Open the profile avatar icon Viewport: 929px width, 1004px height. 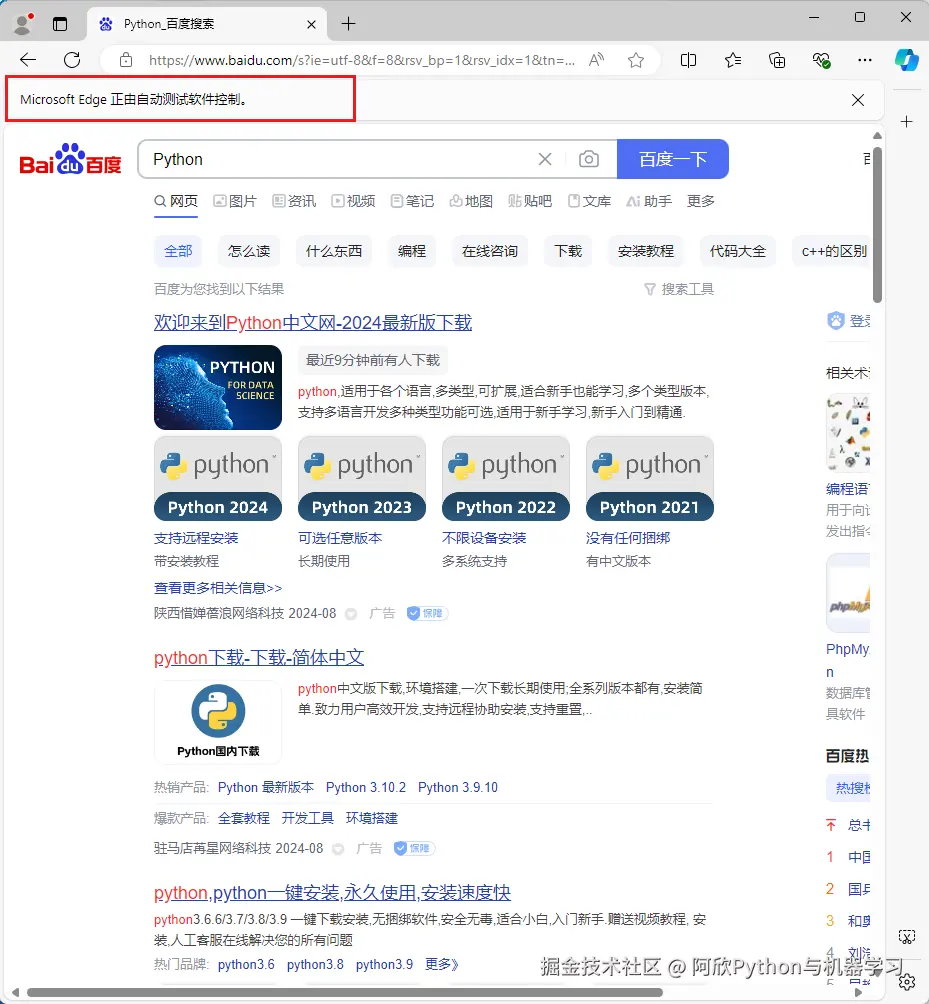pos(23,24)
